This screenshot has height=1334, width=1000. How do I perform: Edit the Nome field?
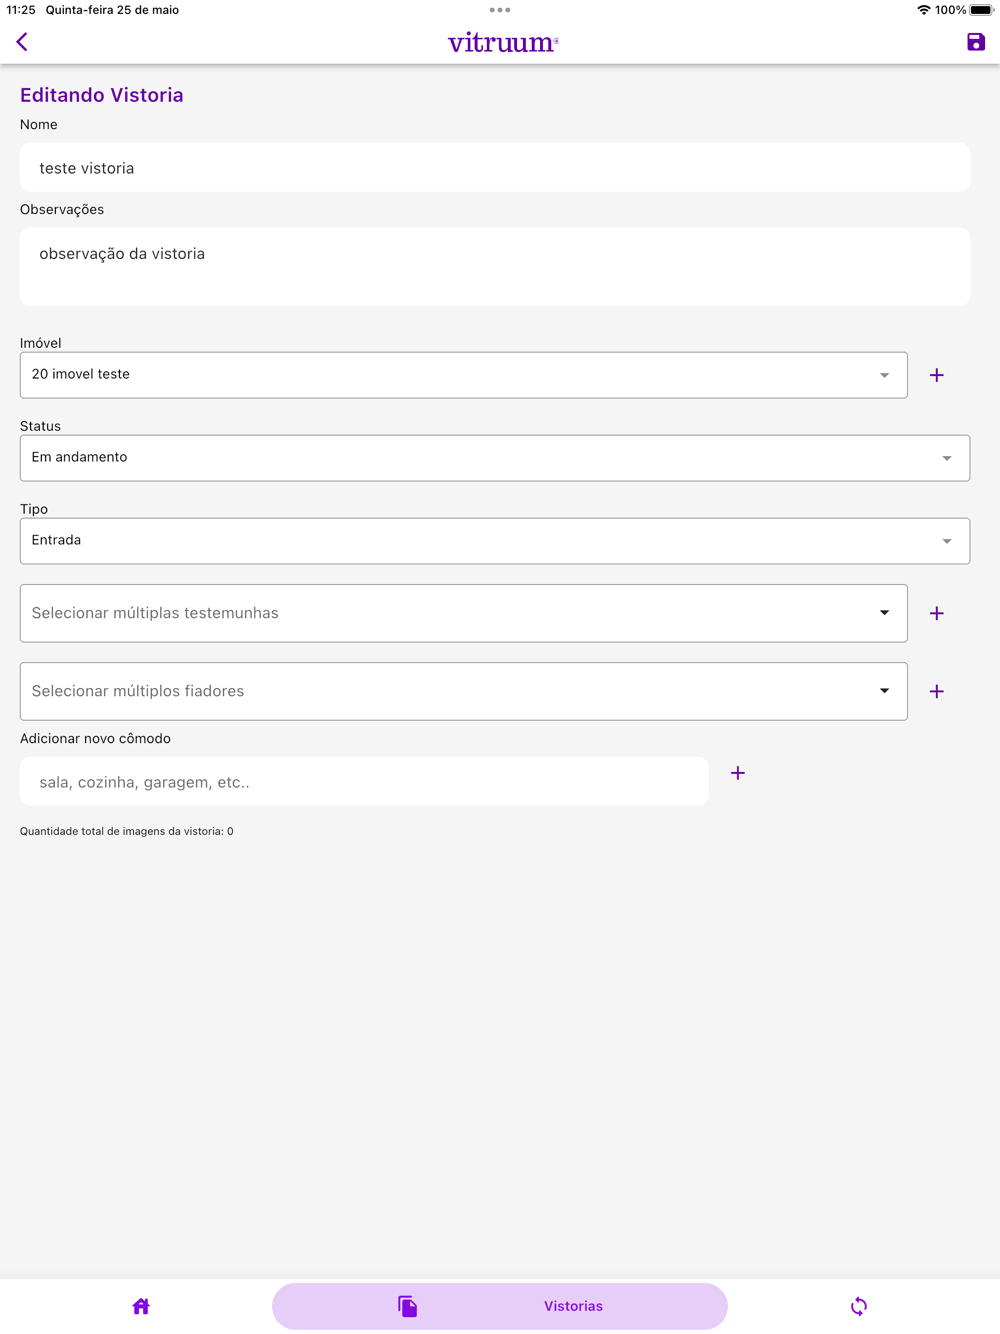494,168
